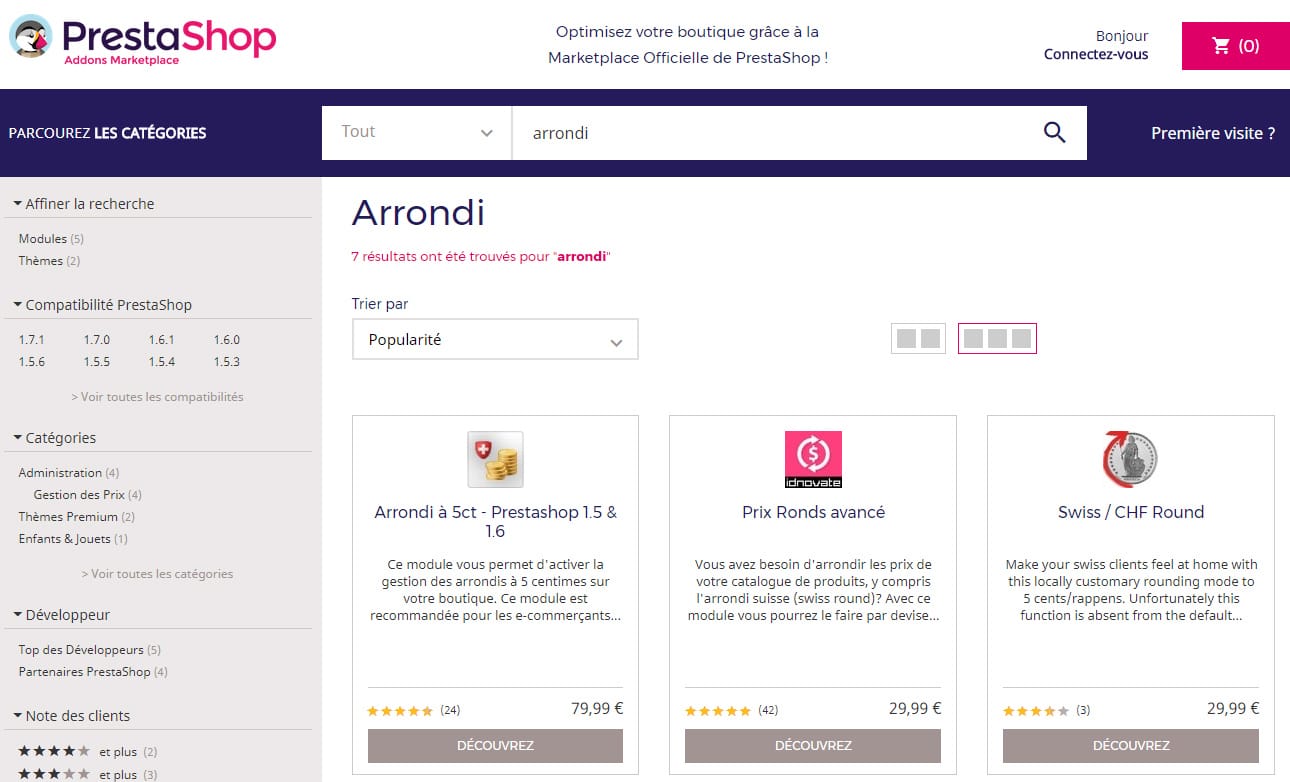The height and width of the screenshot is (782, 1290).
Task: Click the search magnifier icon
Action: (1054, 132)
